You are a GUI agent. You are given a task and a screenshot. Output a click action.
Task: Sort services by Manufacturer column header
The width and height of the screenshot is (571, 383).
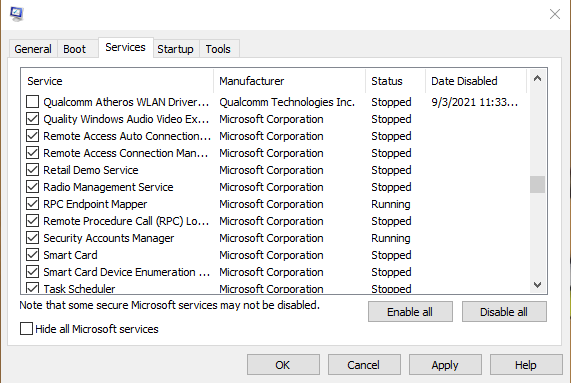[289, 81]
